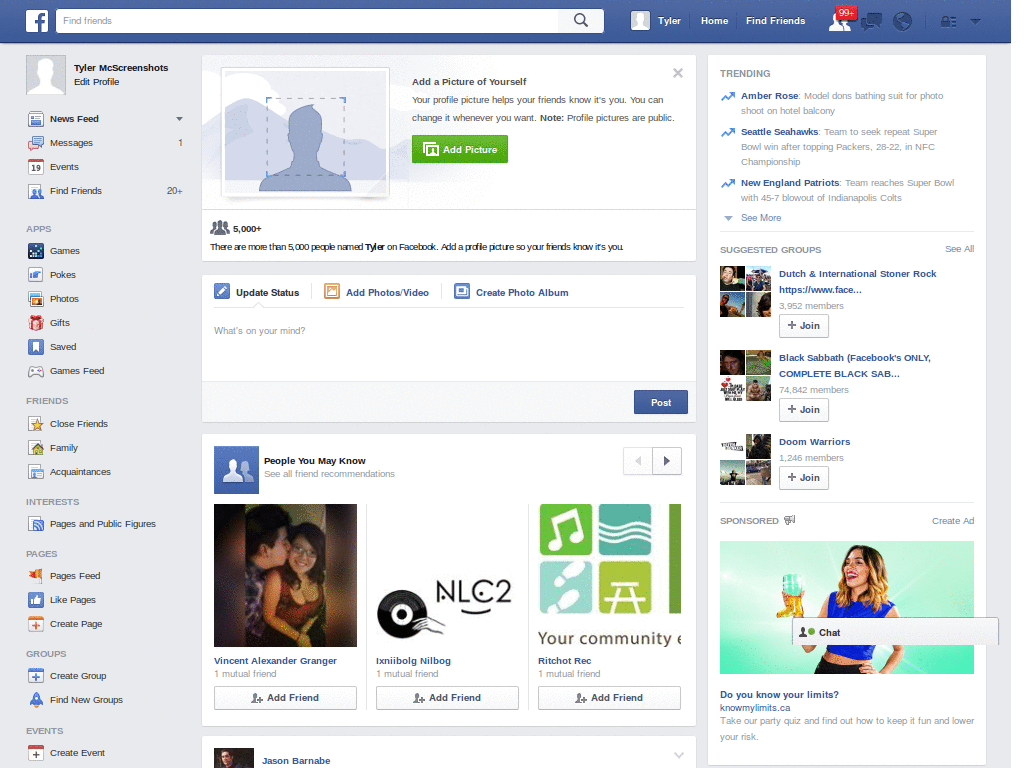Viewport: 1024px width, 768px height.
Task: Go to Home in top bar
Action: coord(714,21)
